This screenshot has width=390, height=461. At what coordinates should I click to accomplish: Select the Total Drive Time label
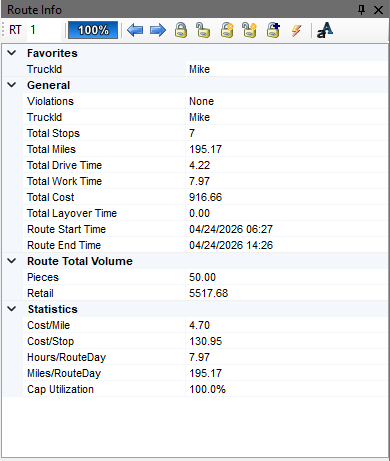pyautogui.click(x=64, y=165)
